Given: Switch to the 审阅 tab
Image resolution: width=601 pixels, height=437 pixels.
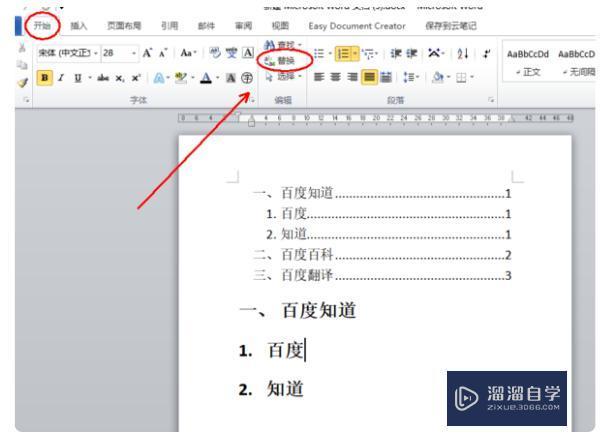Looking at the screenshot, I should click(x=243, y=26).
